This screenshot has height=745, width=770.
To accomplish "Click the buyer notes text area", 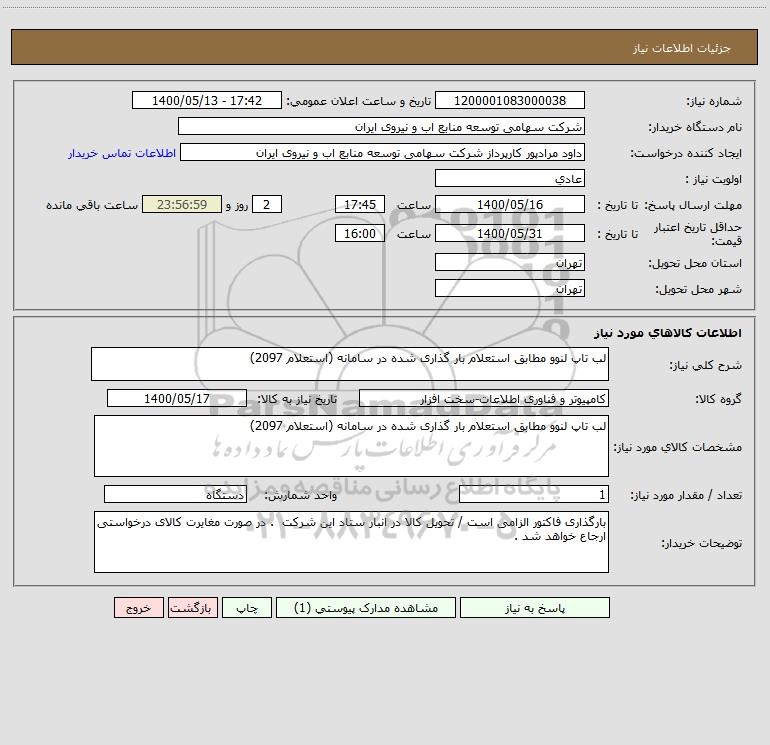I will 351,542.
